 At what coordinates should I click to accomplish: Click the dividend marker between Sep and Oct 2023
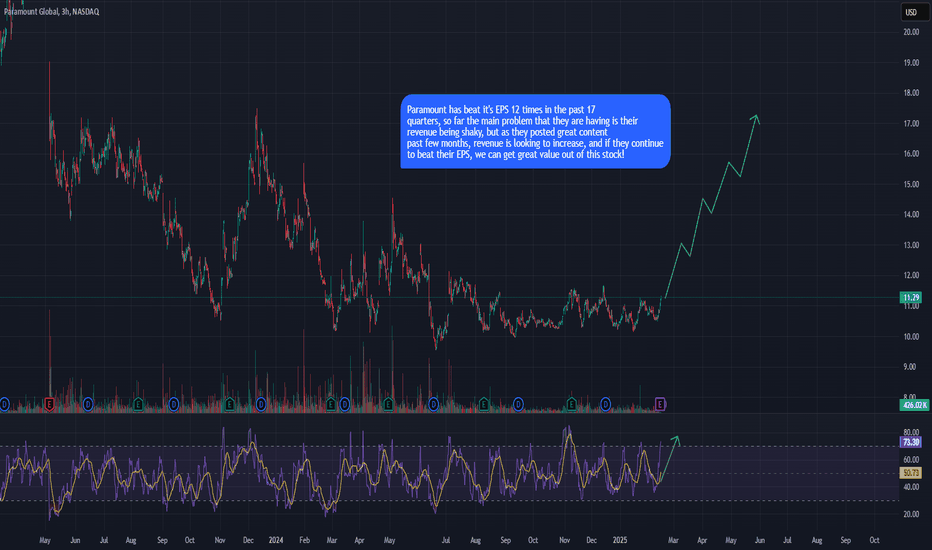point(174,405)
